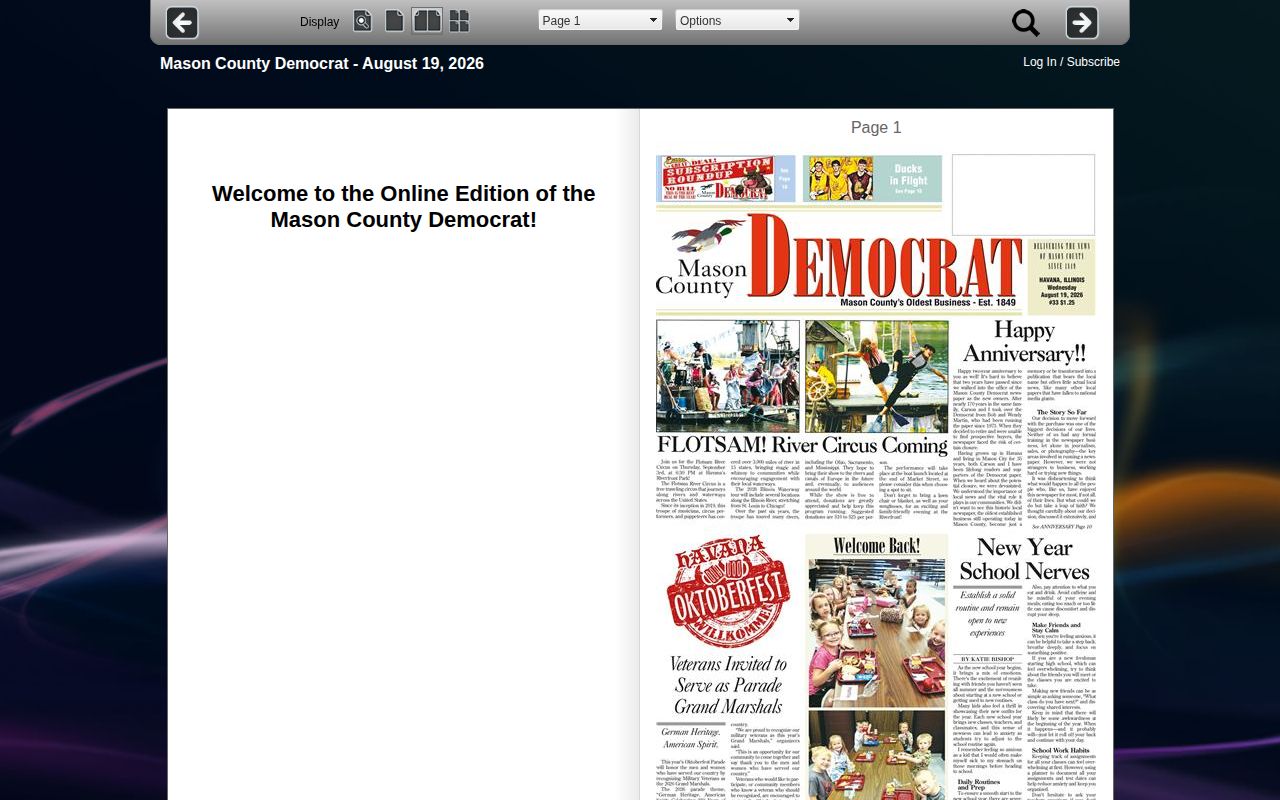Go to the previous page with the left arrow
This screenshot has width=1280, height=800.
click(x=182, y=22)
